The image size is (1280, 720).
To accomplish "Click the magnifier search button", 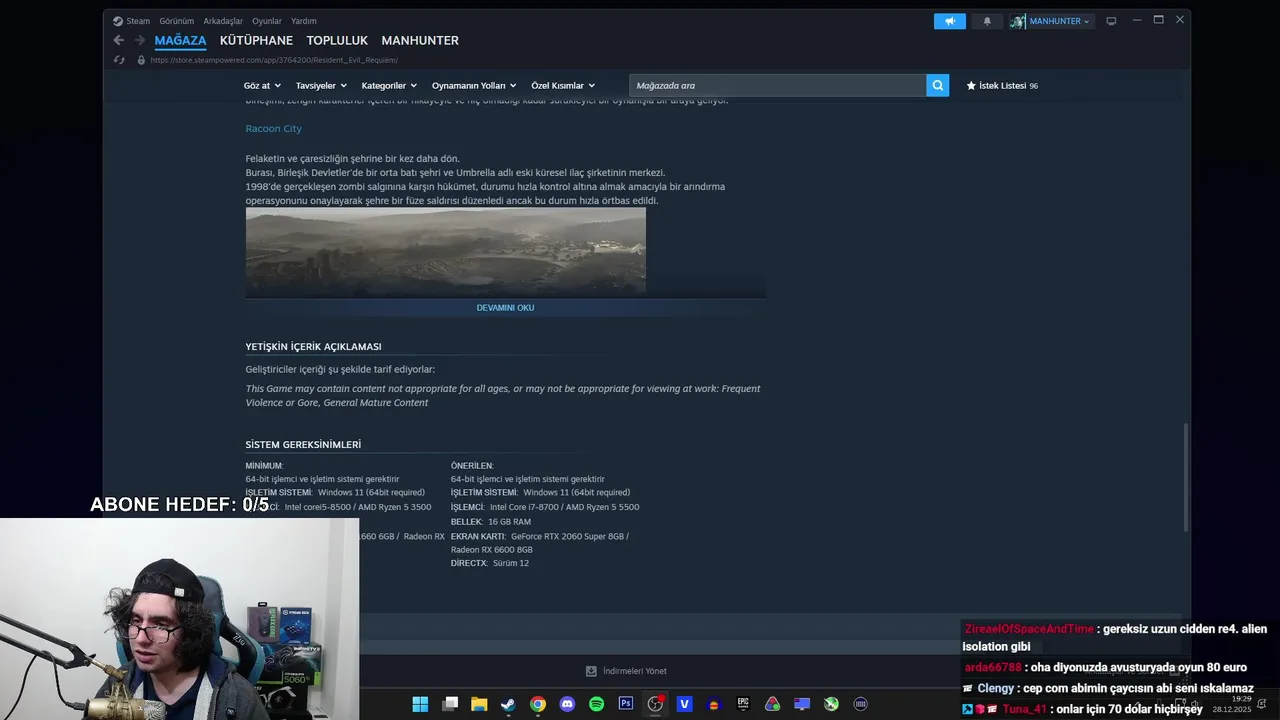I will pyautogui.click(x=937, y=86).
